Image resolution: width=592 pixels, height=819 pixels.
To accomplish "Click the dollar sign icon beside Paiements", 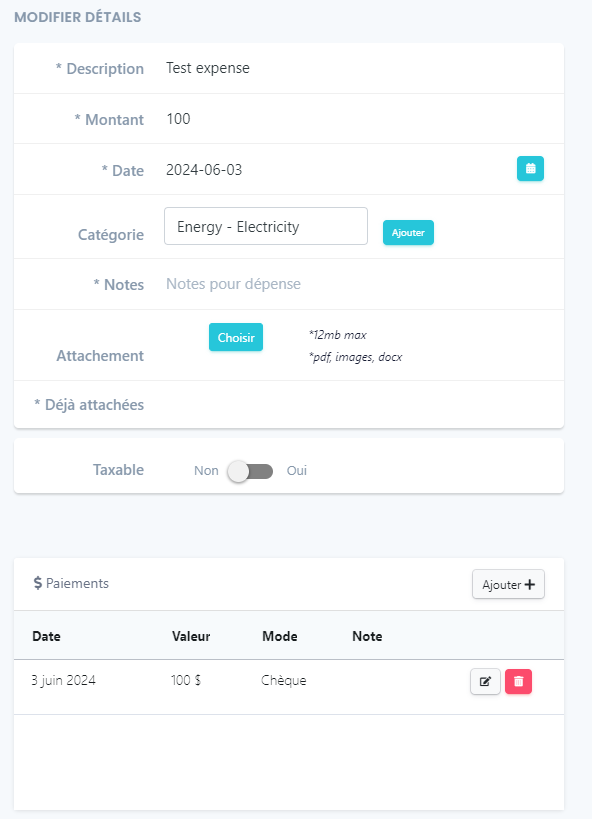I will 38,583.
